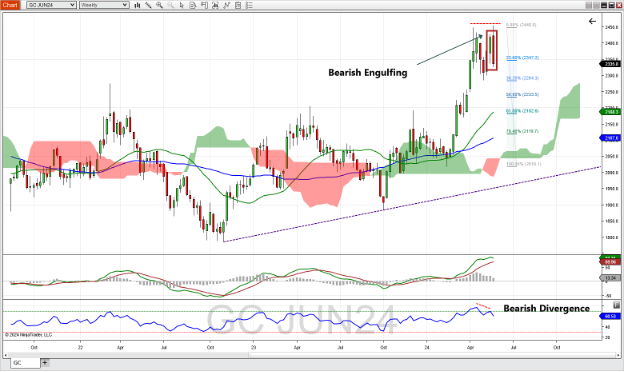Select the cursor pointer tool

click(x=181, y=5)
